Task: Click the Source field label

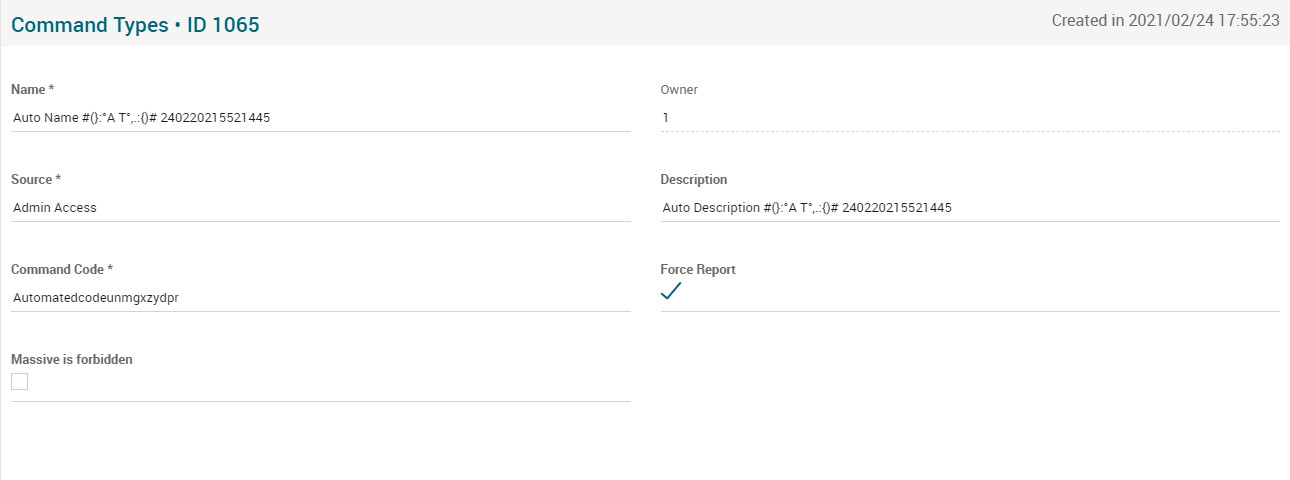Action: (31, 180)
